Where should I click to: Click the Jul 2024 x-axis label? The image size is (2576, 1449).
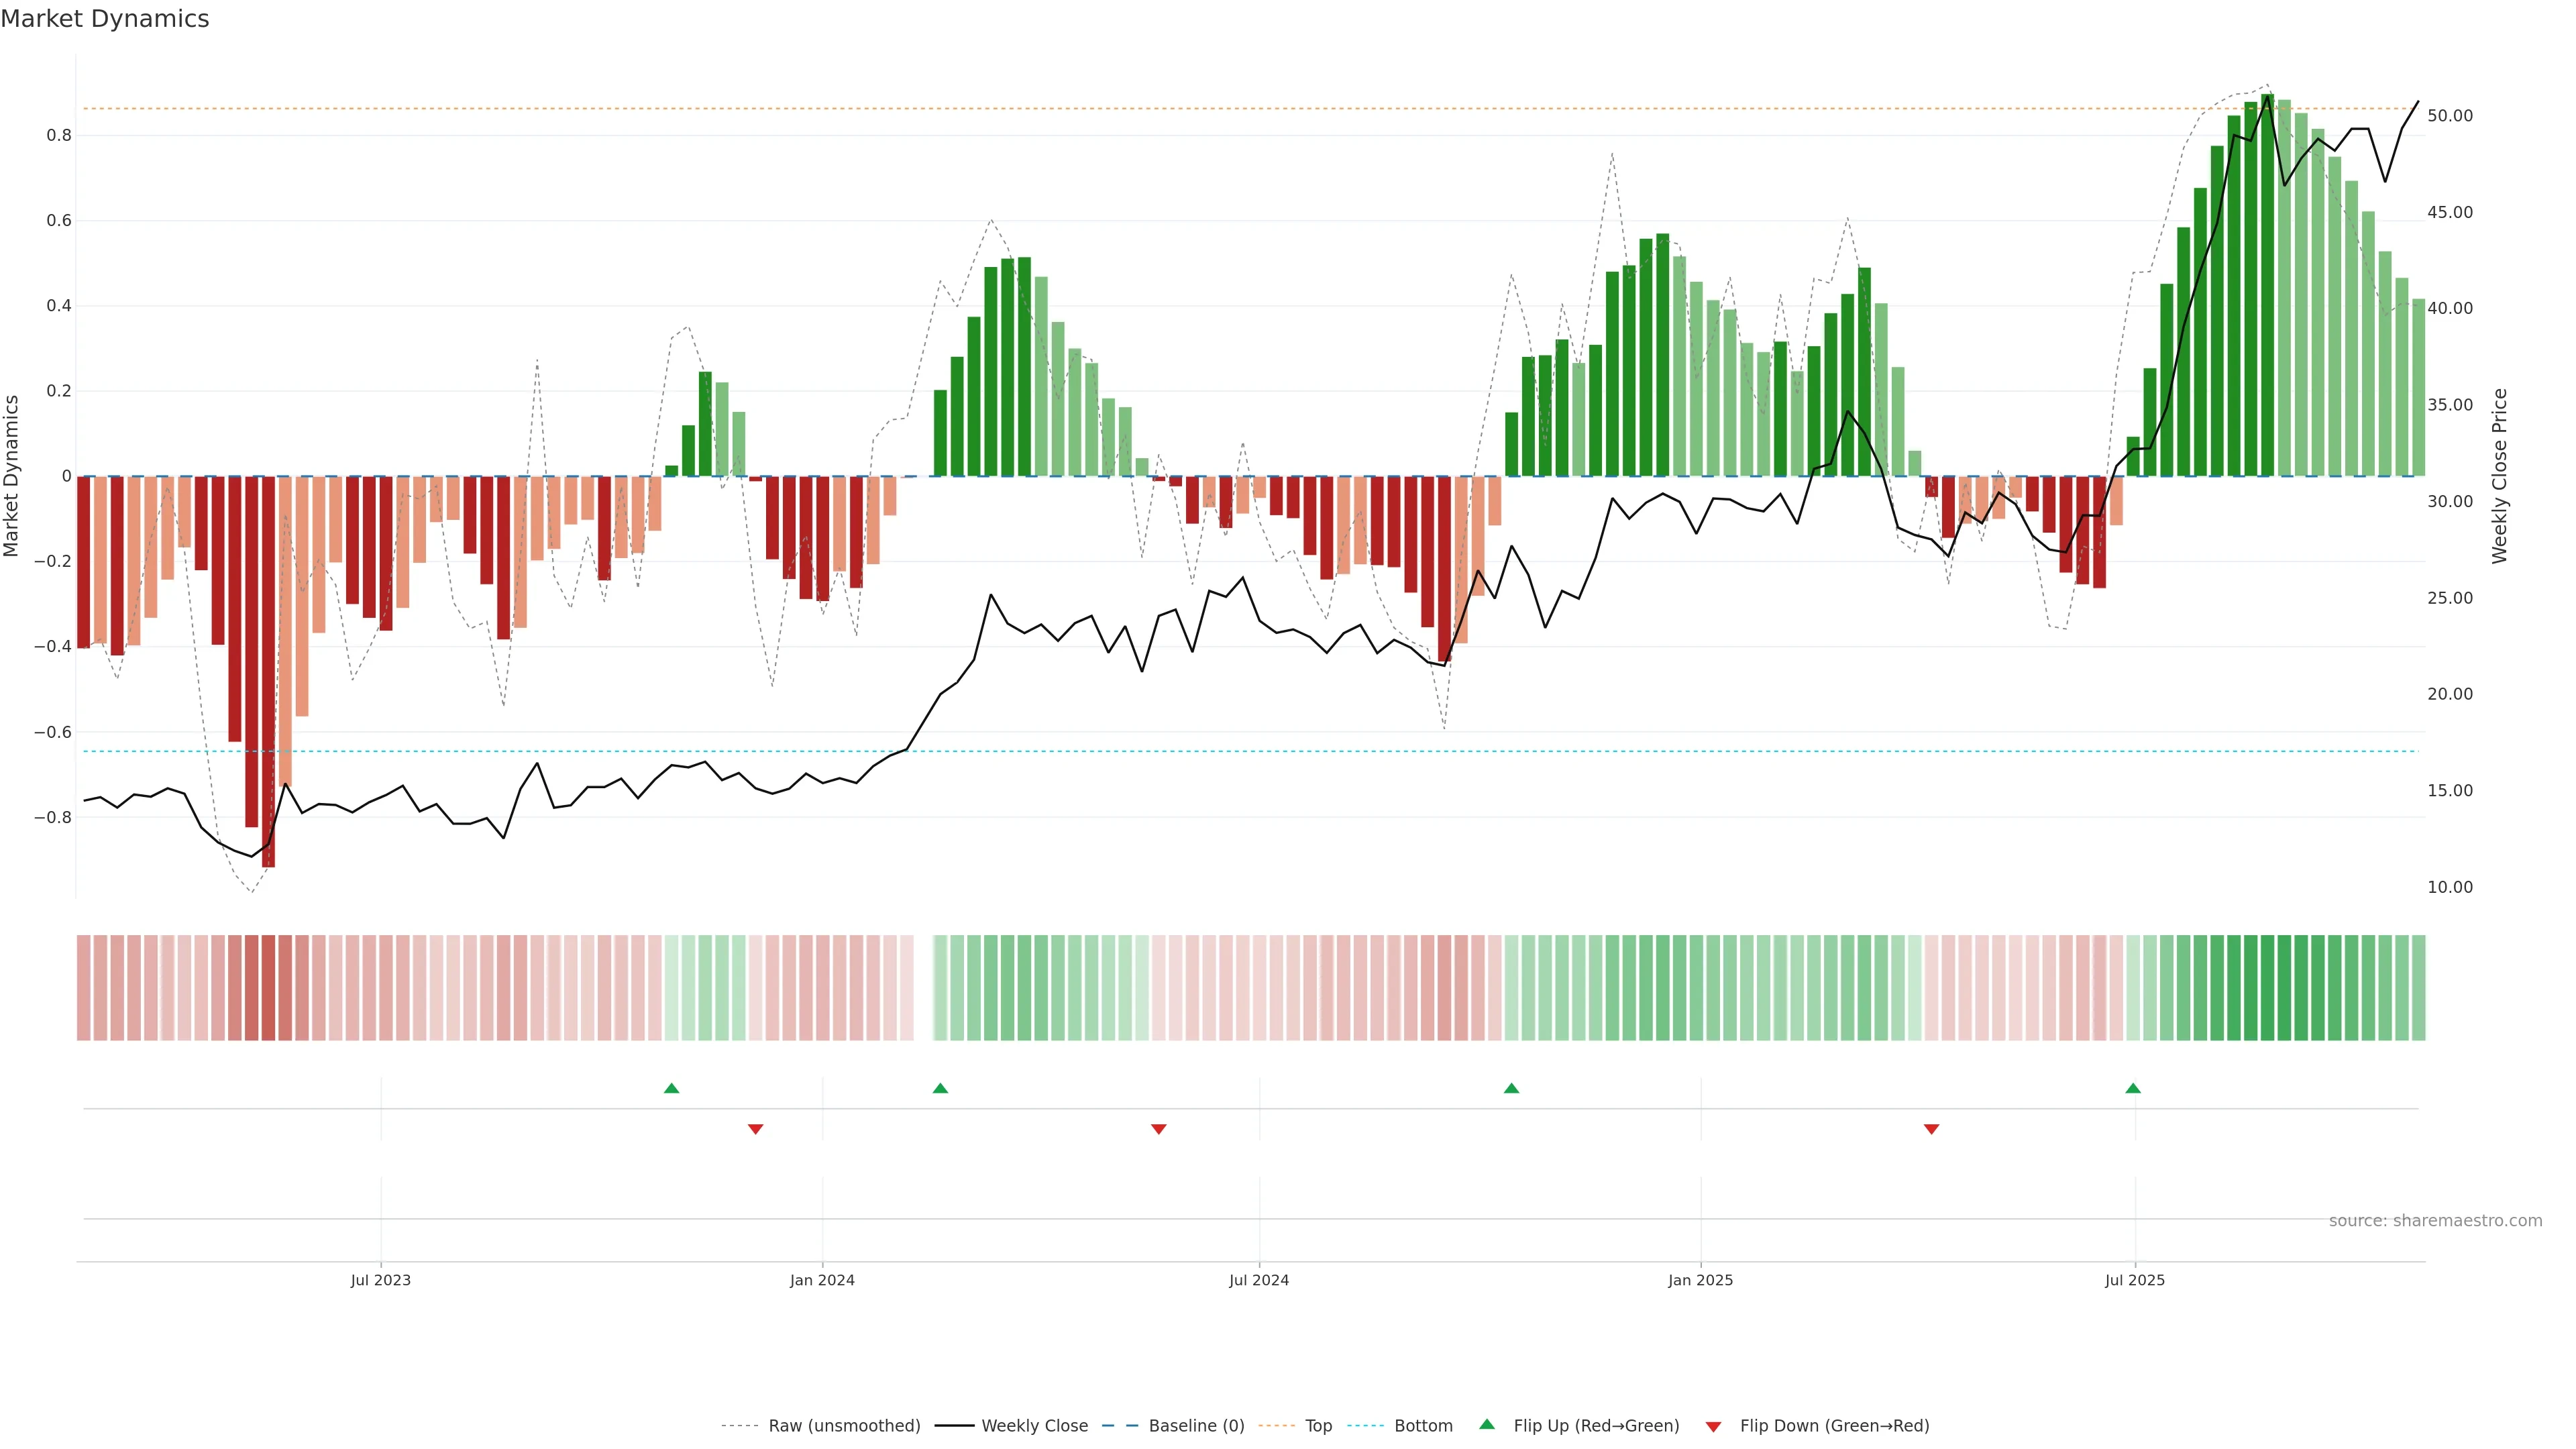(x=1259, y=1280)
